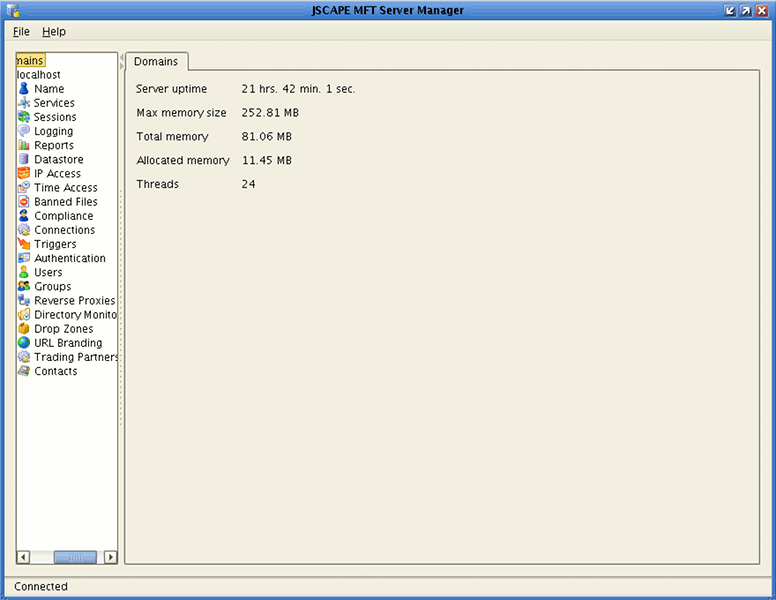This screenshot has height=600, width=776.
Task: Select IP Access in the tree
Action: (x=57, y=173)
